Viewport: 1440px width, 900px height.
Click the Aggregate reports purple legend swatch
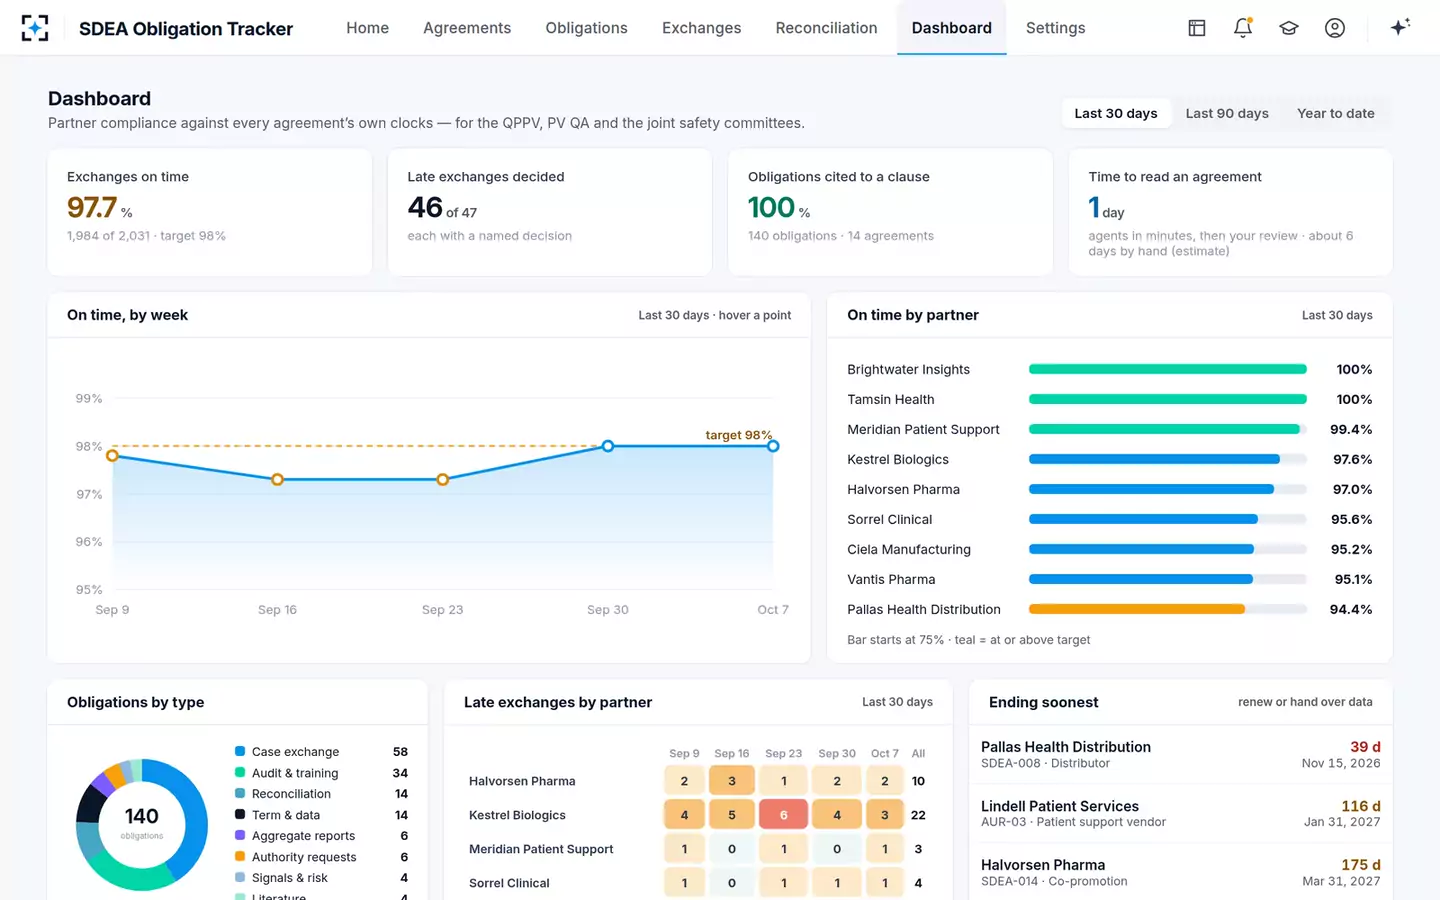tap(240, 835)
